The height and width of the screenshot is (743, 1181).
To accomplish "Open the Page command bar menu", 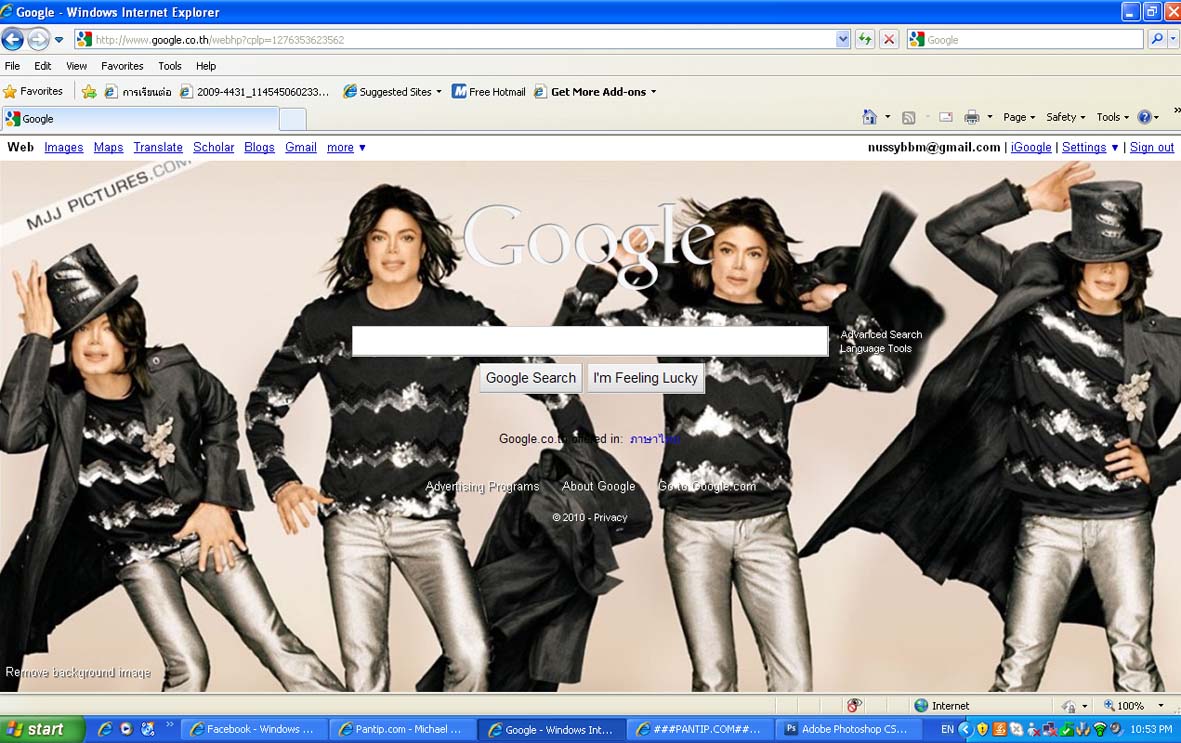I will pyautogui.click(x=1019, y=117).
